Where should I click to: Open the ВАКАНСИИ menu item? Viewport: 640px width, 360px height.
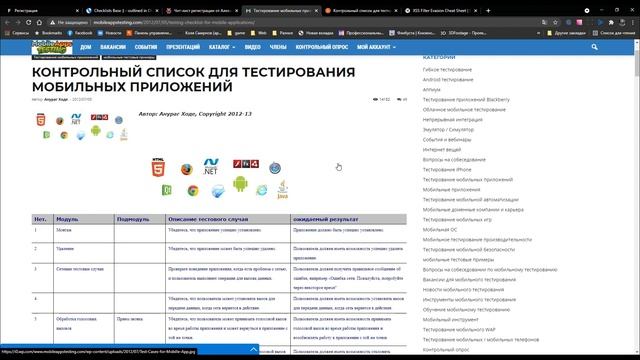tap(113, 47)
